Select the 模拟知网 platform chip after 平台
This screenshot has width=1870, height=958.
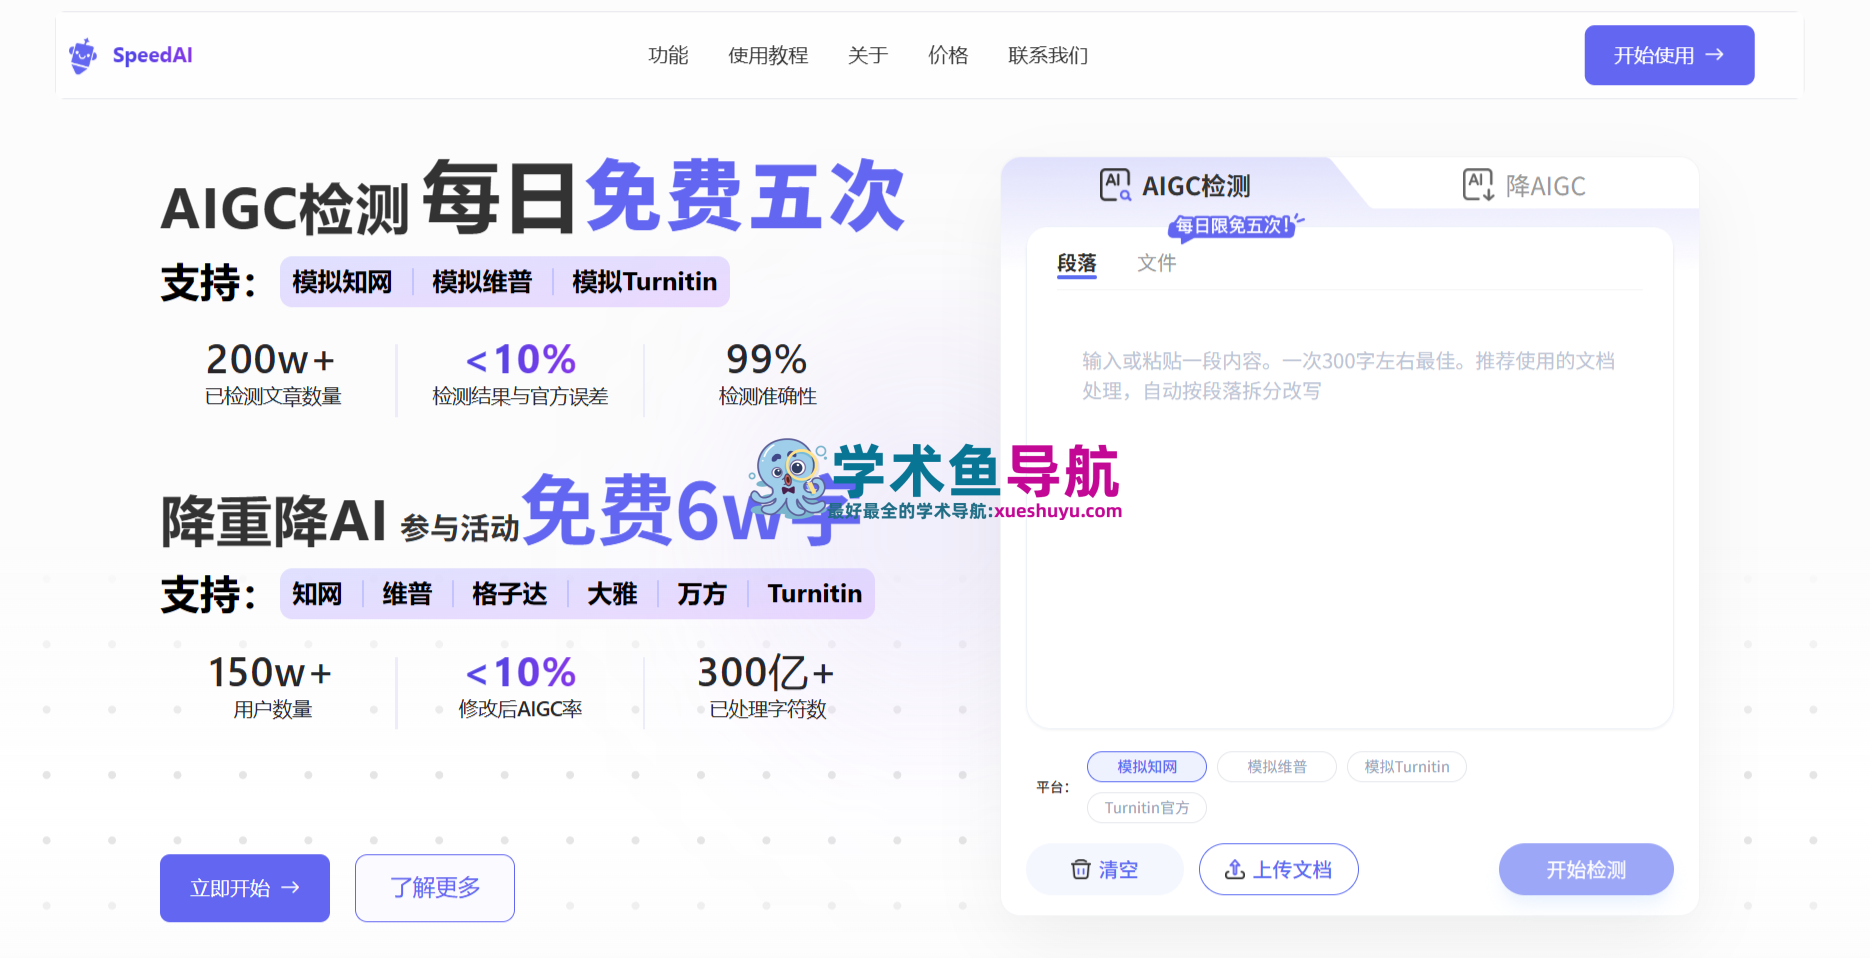tap(1147, 767)
